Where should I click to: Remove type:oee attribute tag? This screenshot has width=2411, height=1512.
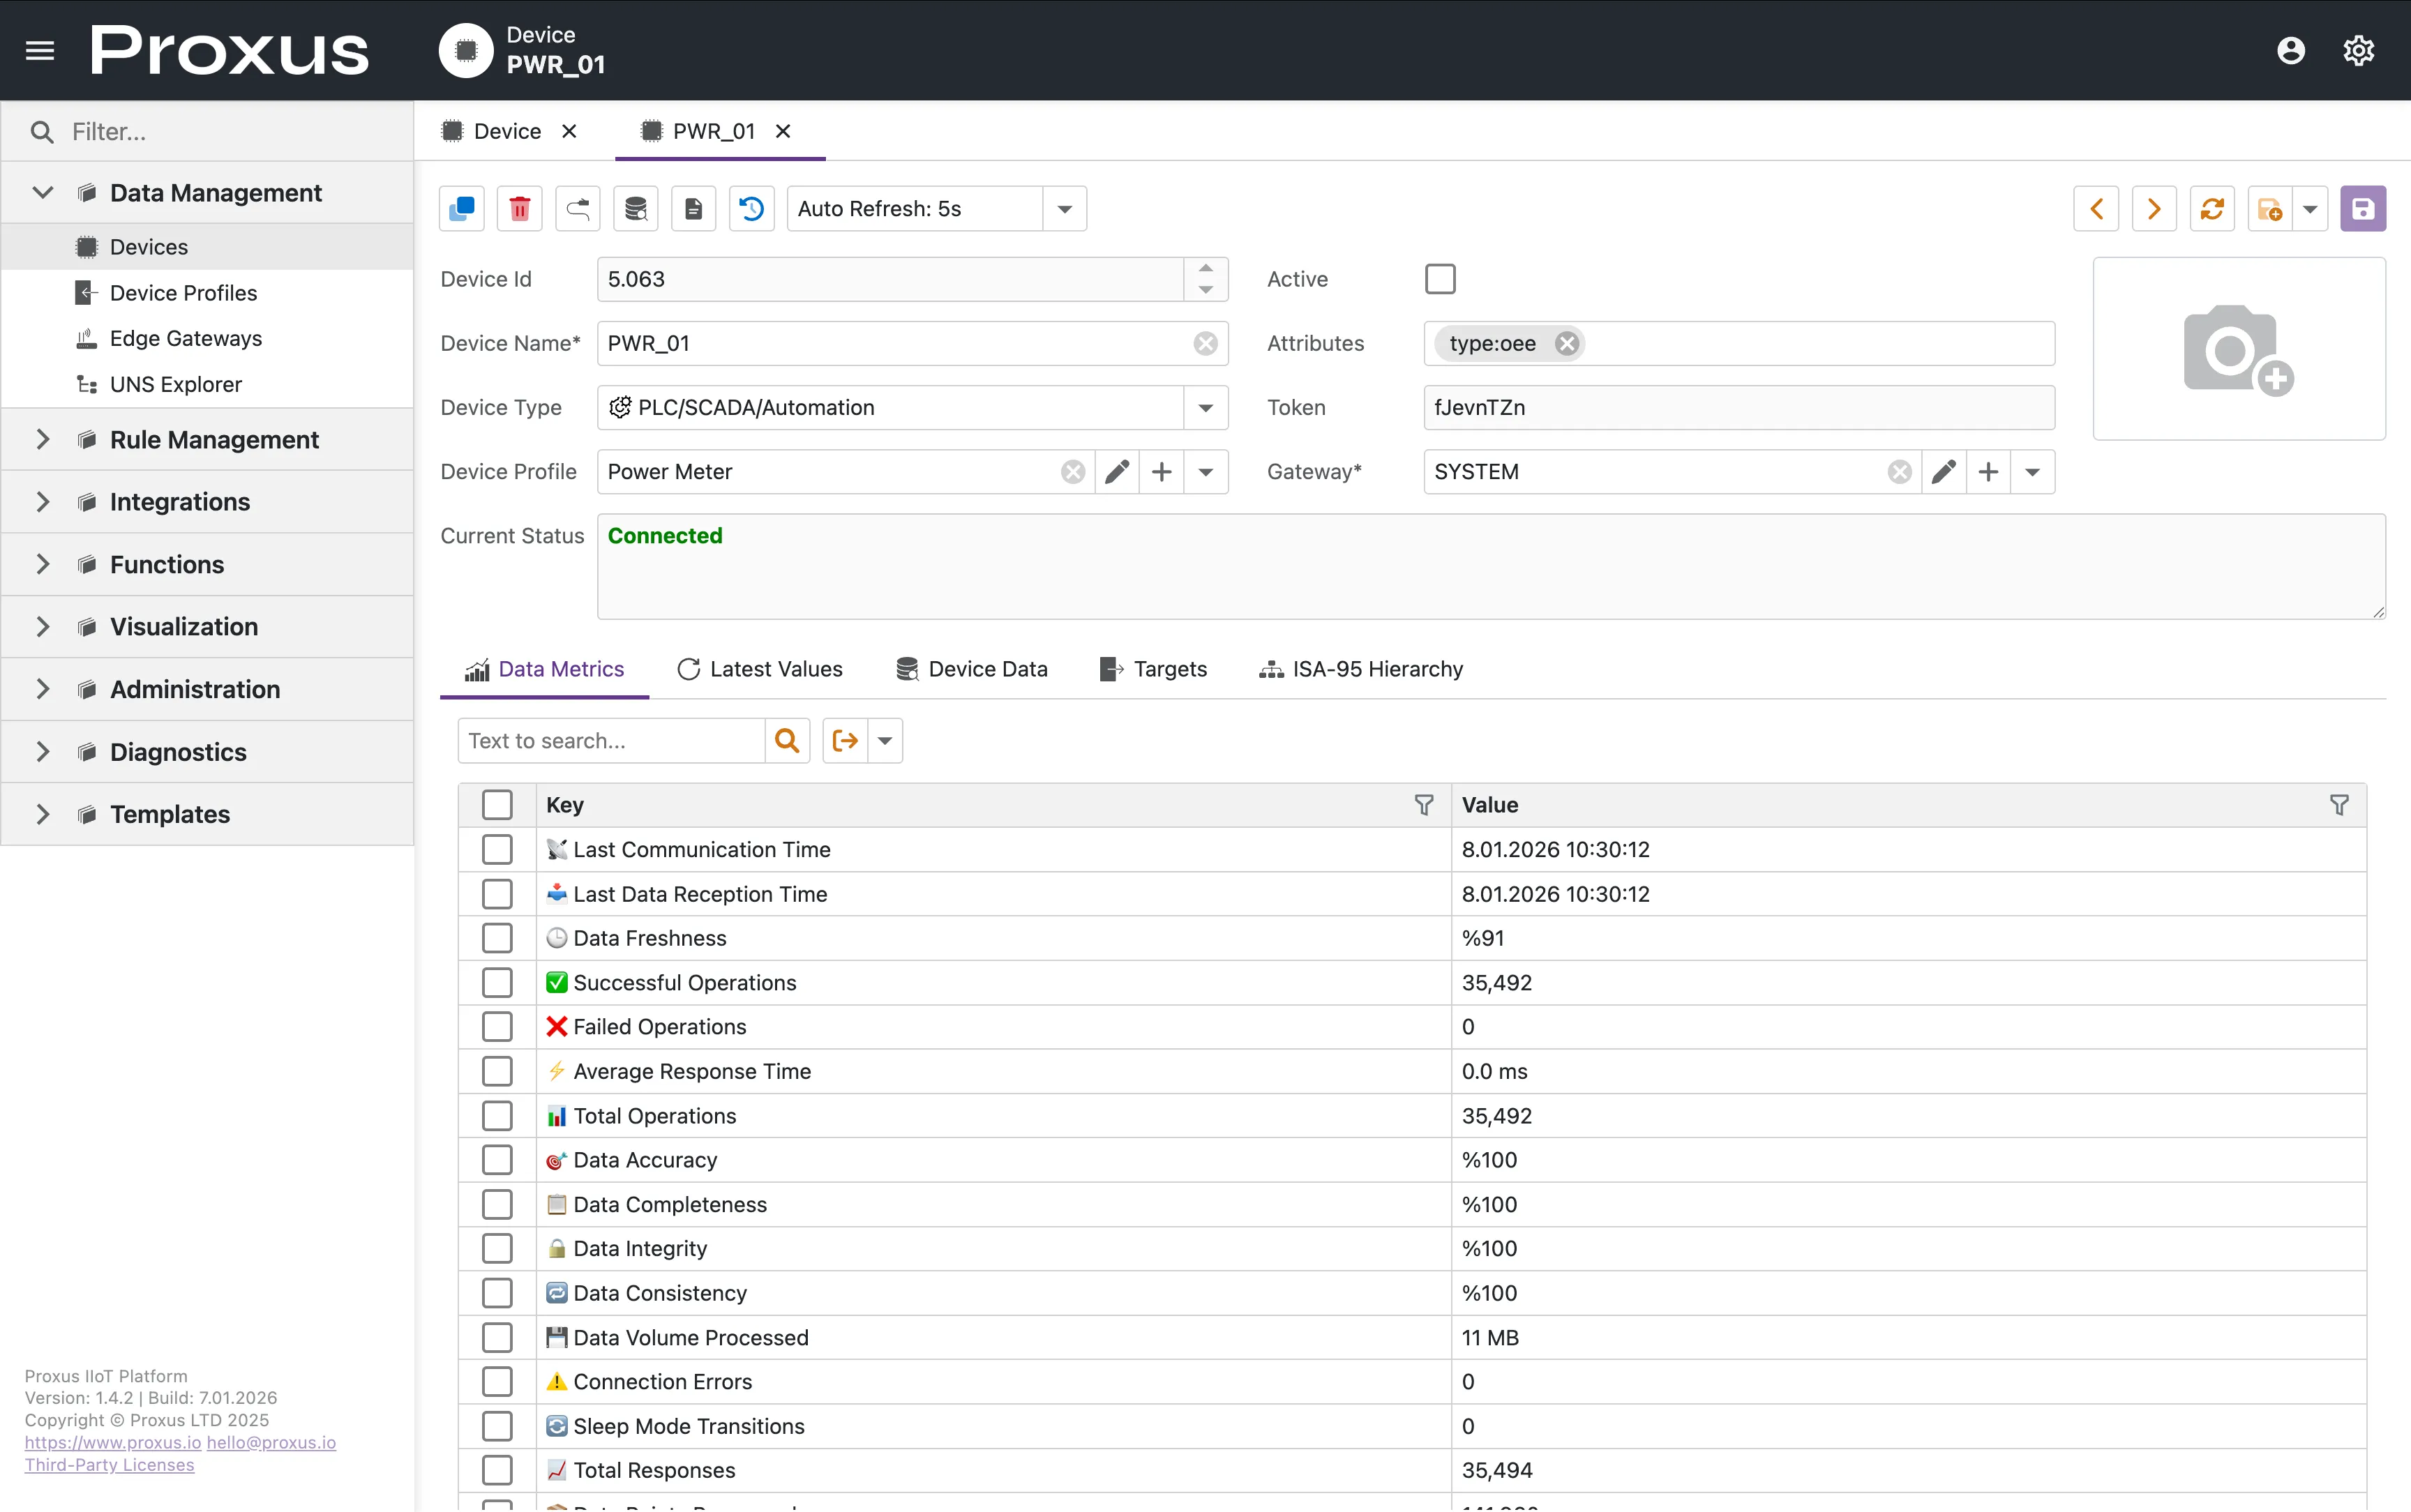point(1566,344)
